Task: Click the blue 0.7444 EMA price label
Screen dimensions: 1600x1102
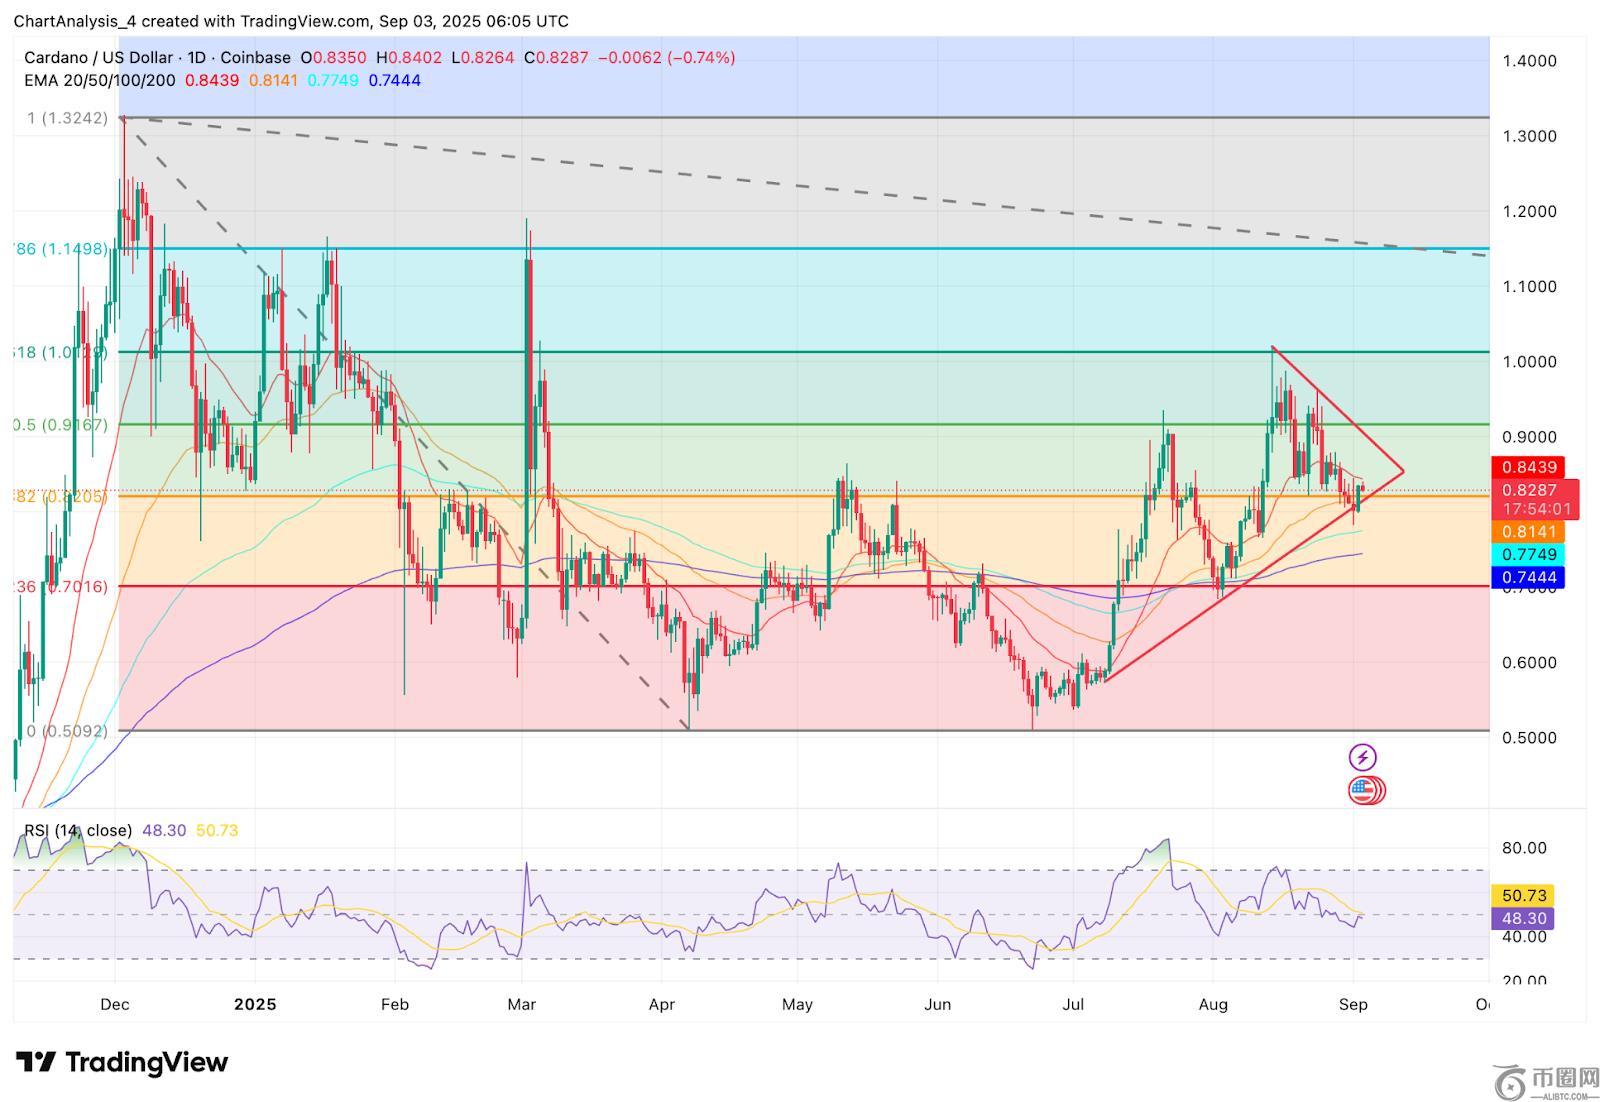Action: click(x=1526, y=577)
